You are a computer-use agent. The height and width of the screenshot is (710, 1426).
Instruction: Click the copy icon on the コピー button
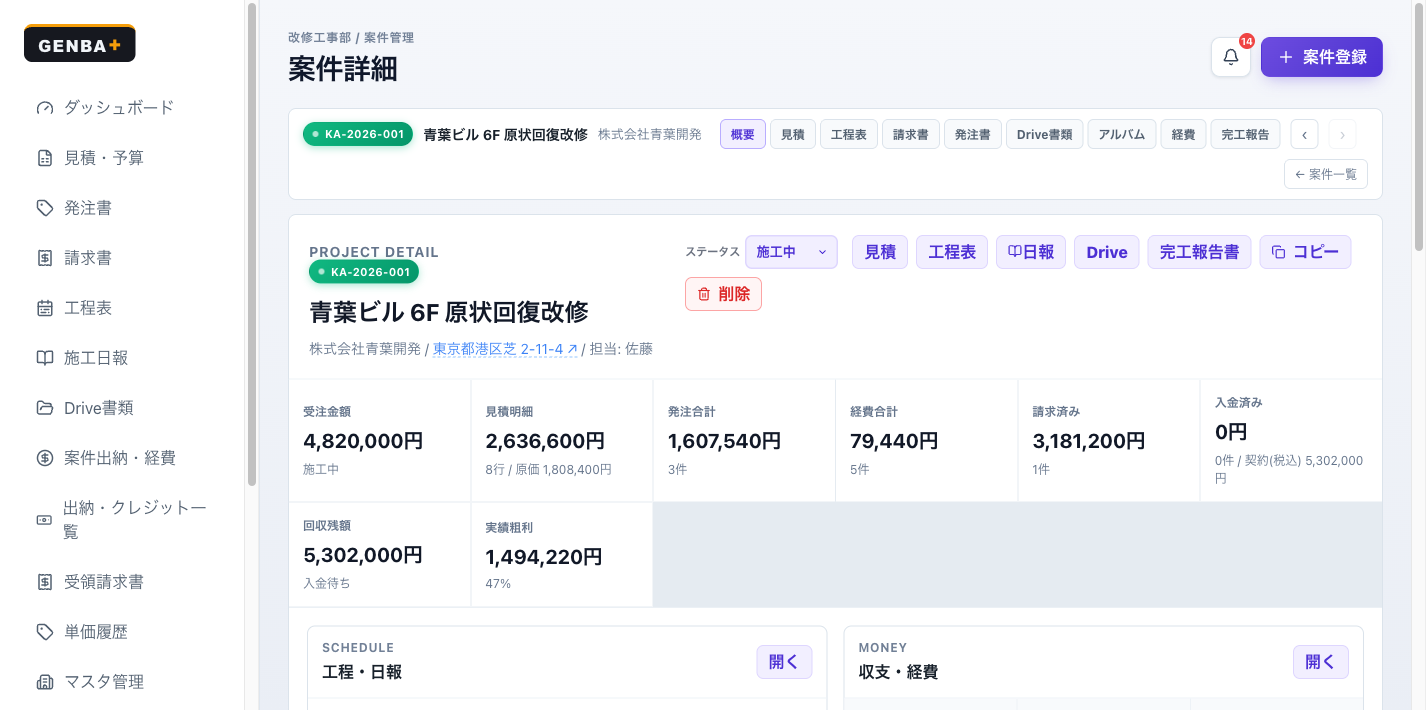(x=1278, y=252)
